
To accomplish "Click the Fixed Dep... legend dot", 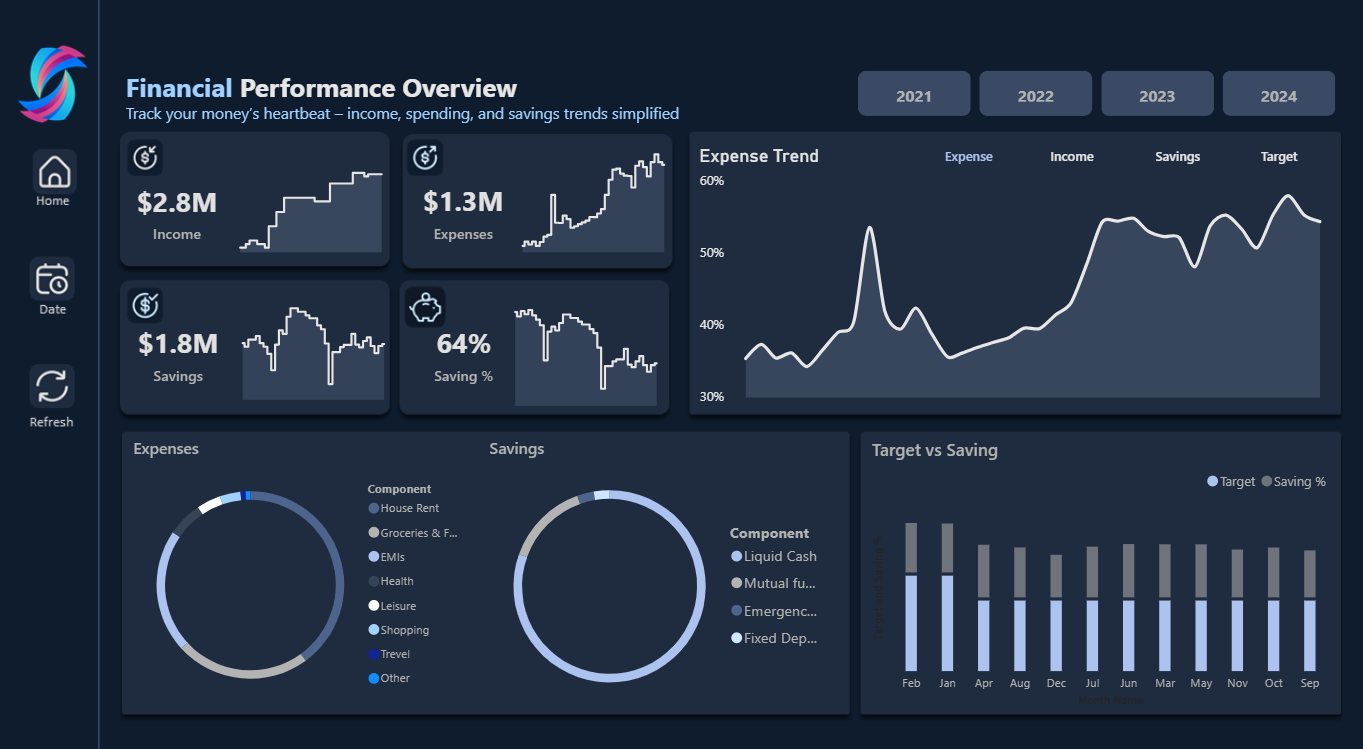I will 737,638.
